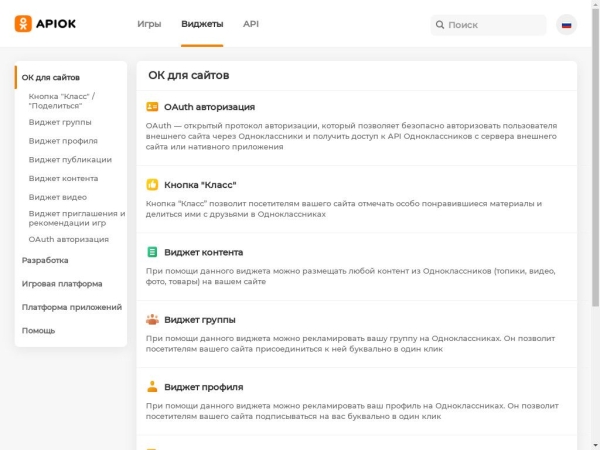
Task: Open Кнопка "Класс" / "Поделиться" sidebar link
Action: (x=62, y=101)
